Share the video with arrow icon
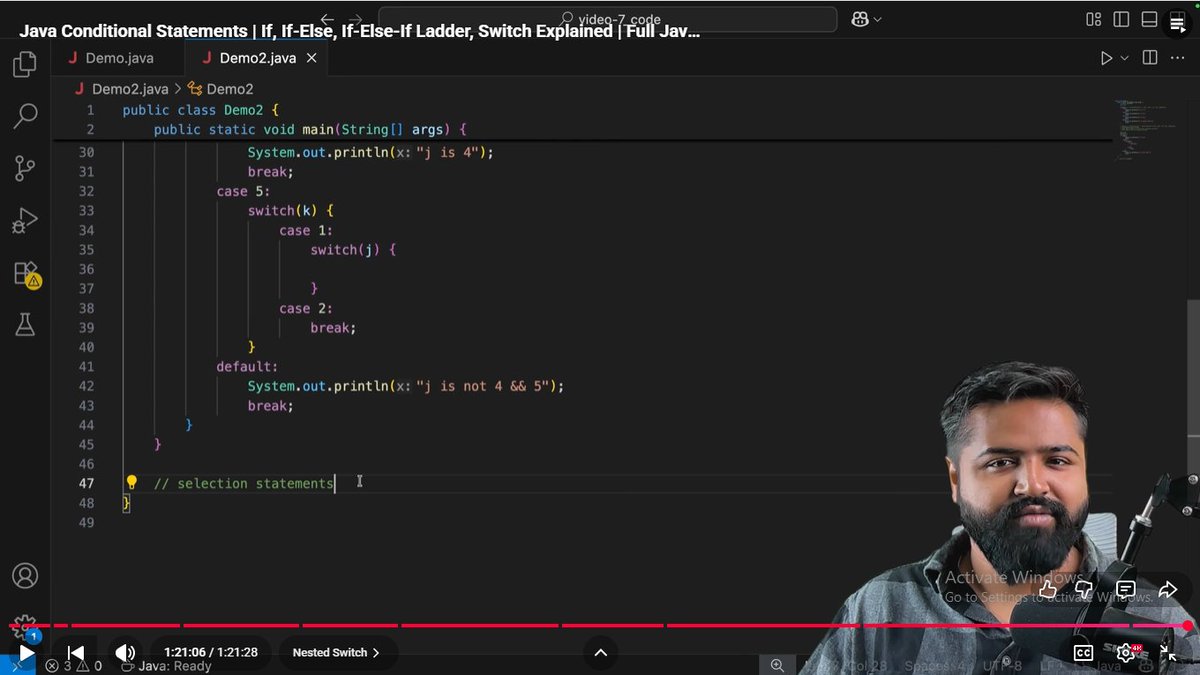This screenshot has width=1200, height=675. pos(1168,590)
